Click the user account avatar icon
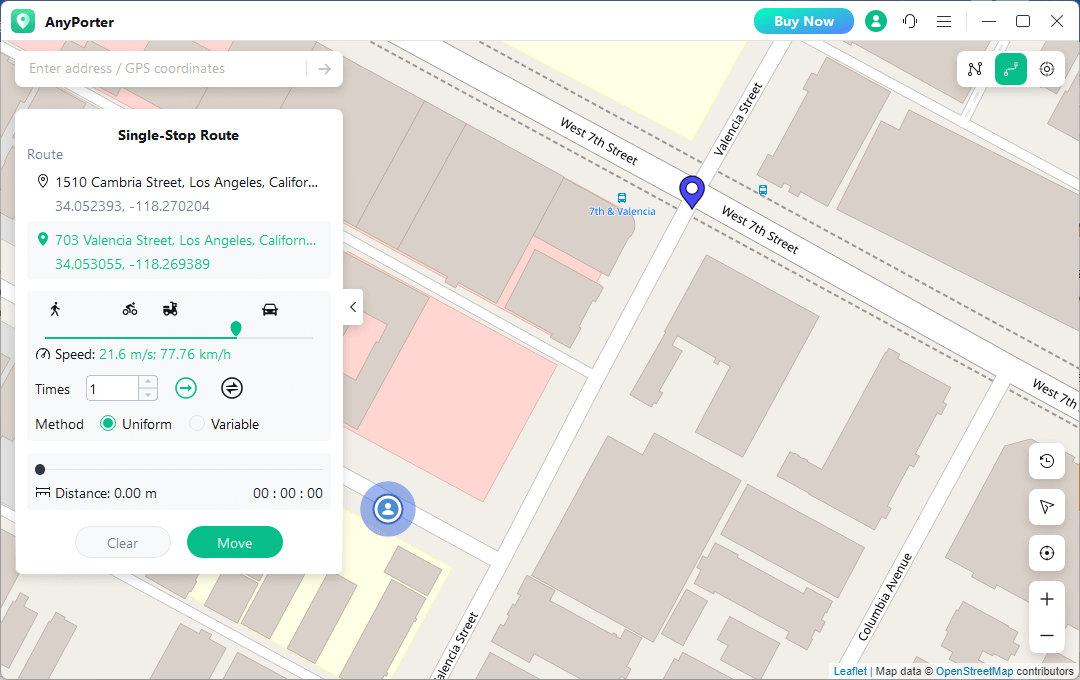 (x=876, y=21)
